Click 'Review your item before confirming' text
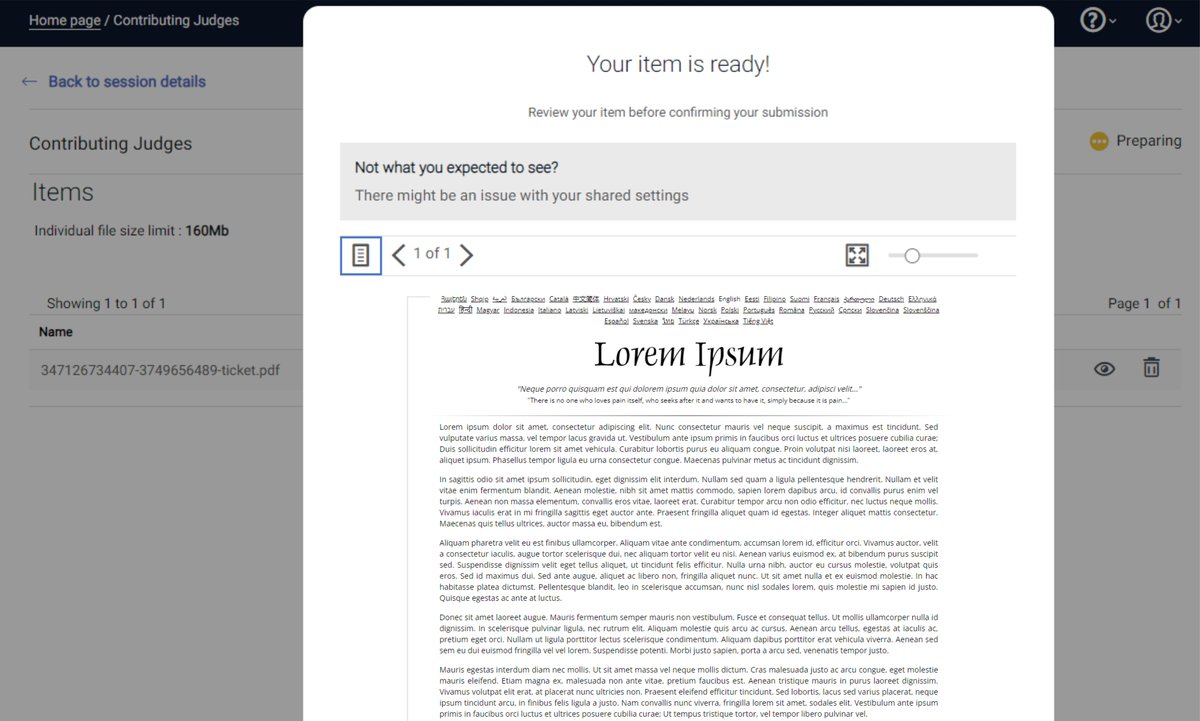The height and width of the screenshot is (721, 1200). [x=678, y=112]
